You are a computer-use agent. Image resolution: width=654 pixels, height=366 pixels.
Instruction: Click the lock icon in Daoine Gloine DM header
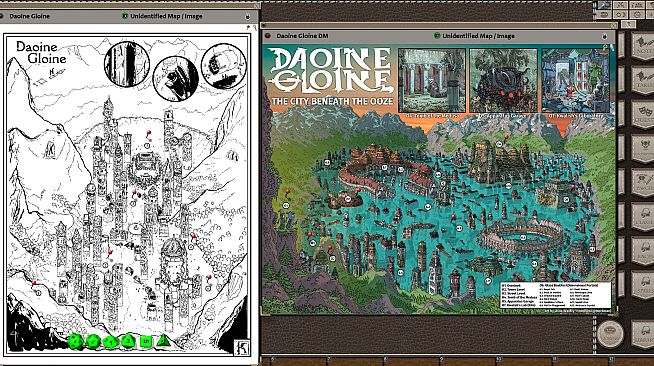(x=604, y=37)
